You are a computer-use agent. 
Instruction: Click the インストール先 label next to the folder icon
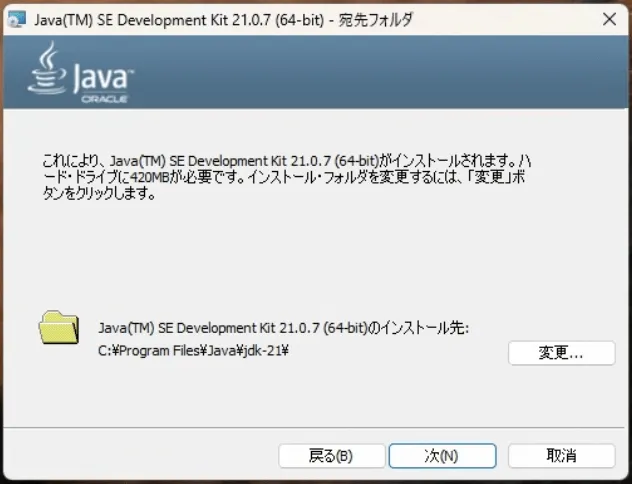coord(283,328)
